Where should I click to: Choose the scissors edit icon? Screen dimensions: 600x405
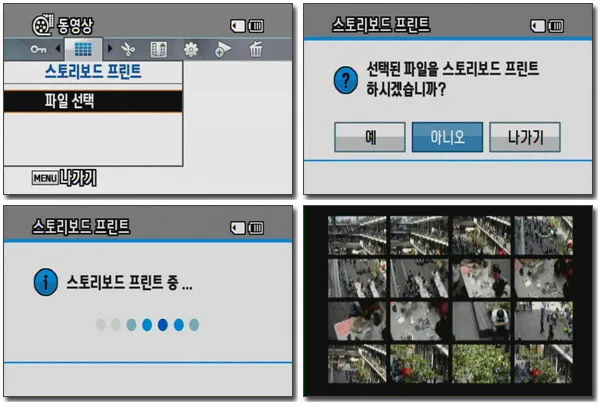click(126, 48)
